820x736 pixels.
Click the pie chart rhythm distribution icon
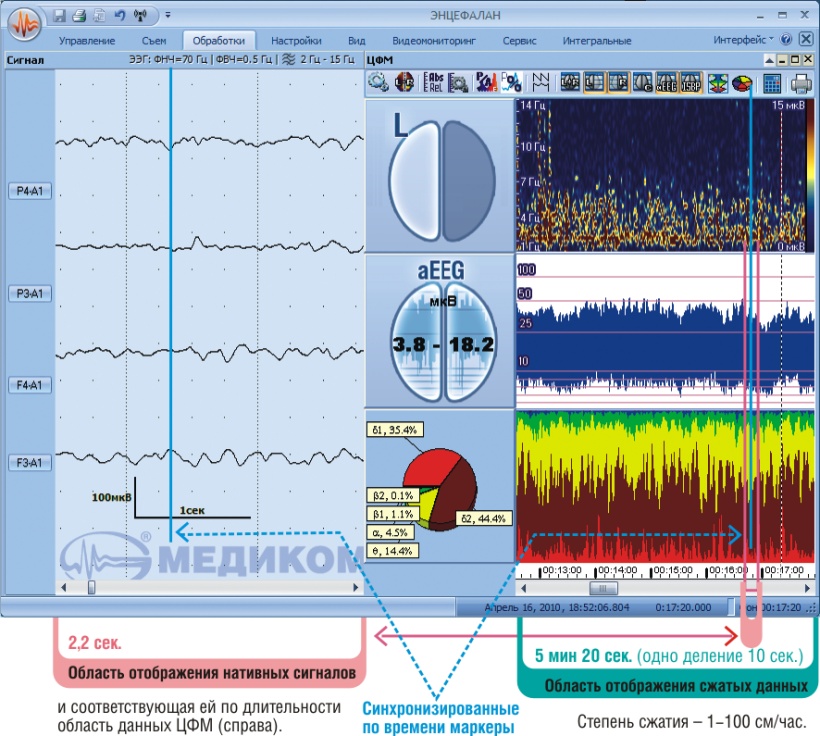click(742, 83)
